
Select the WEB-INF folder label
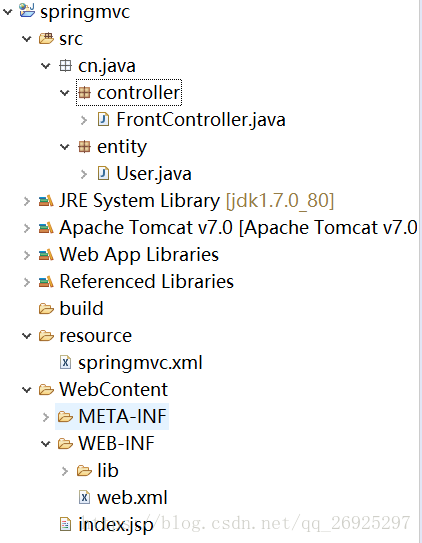(116, 444)
